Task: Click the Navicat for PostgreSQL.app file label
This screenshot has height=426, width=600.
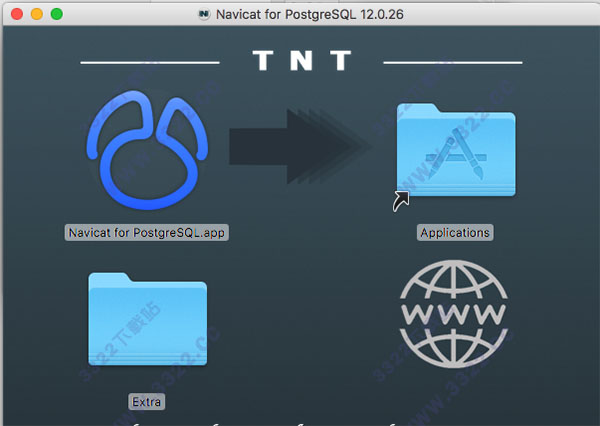Action: [147, 233]
